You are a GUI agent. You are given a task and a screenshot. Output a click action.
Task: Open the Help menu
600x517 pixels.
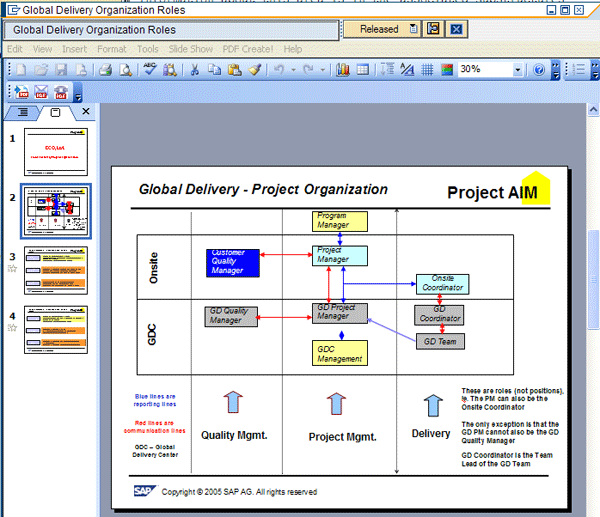click(x=293, y=49)
